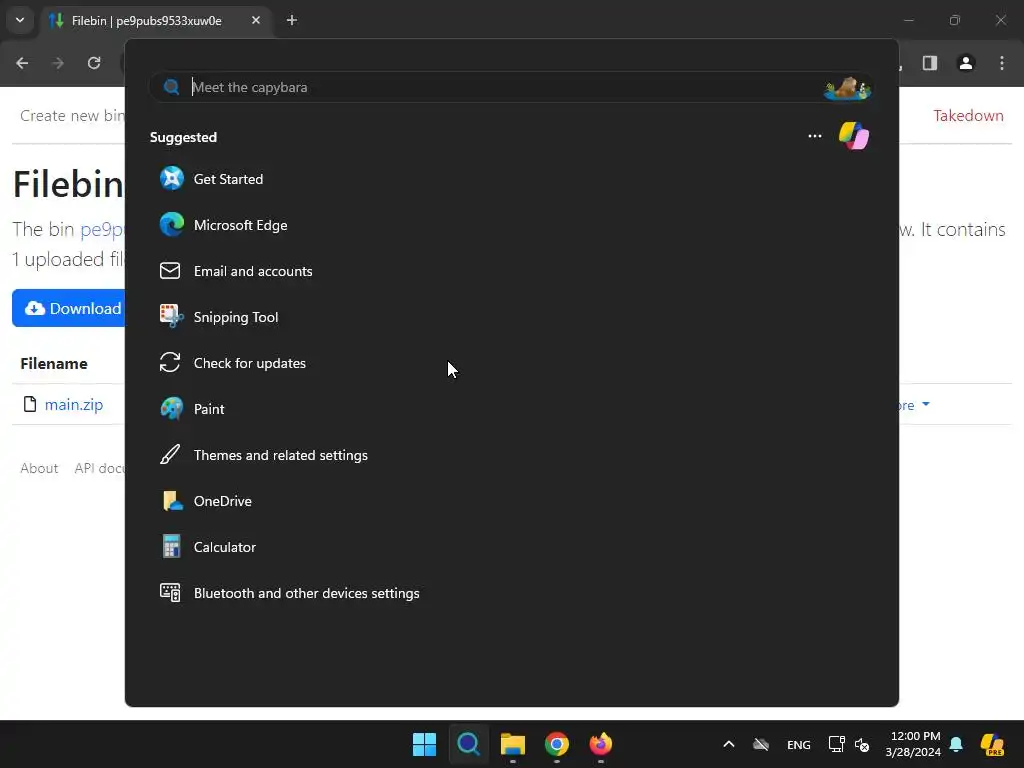1024x768 pixels.
Task: Select the Filebin browser tab
Action: (147, 21)
